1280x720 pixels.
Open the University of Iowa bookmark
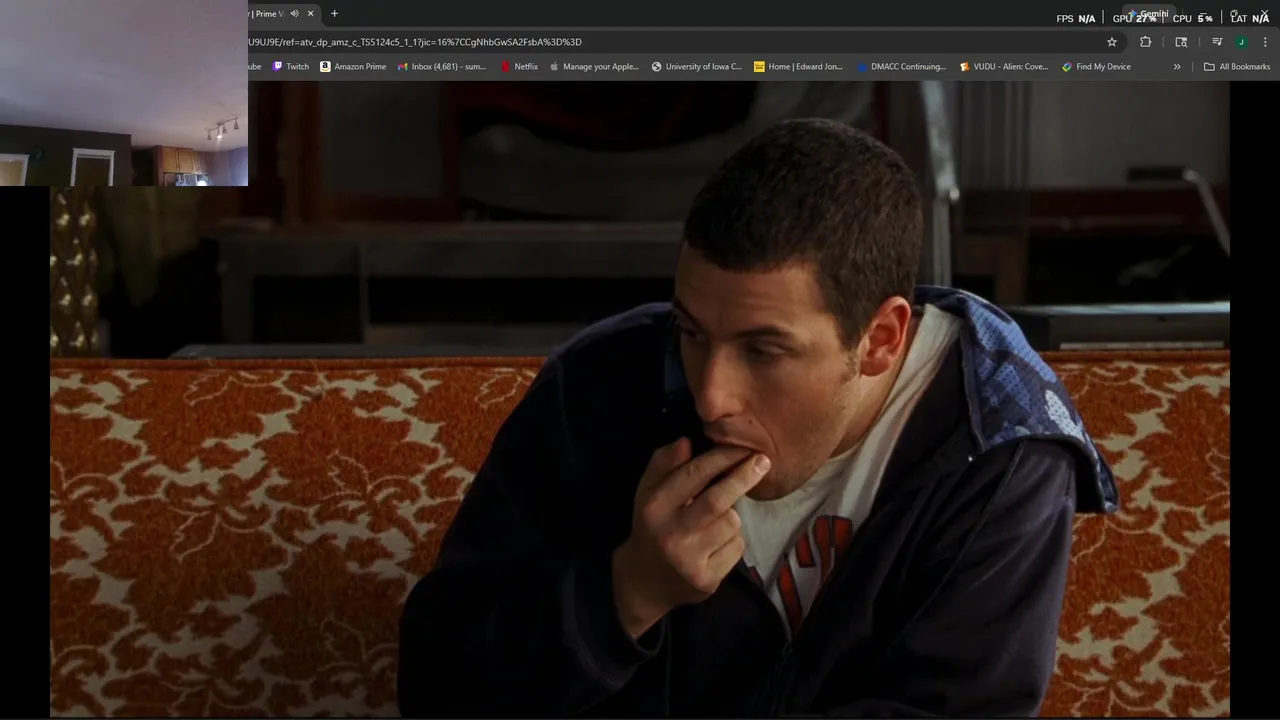(x=697, y=67)
